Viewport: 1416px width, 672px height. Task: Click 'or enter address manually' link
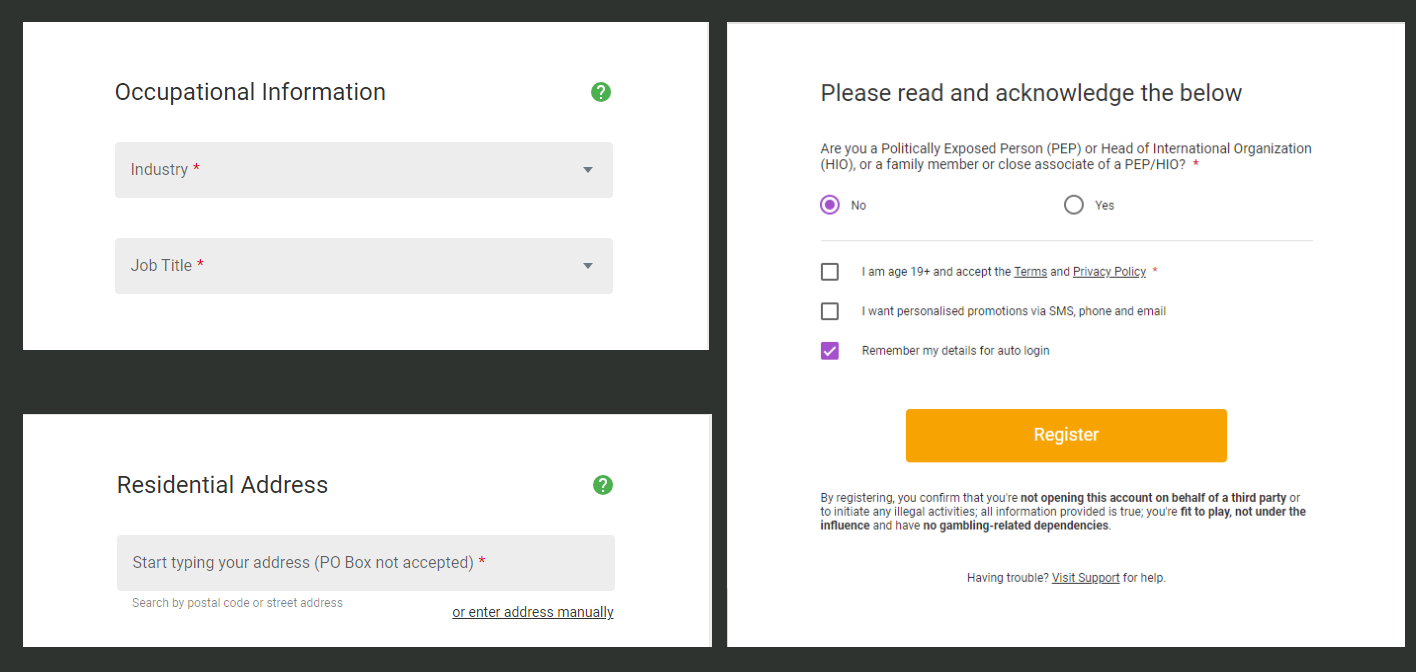(533, 612)
